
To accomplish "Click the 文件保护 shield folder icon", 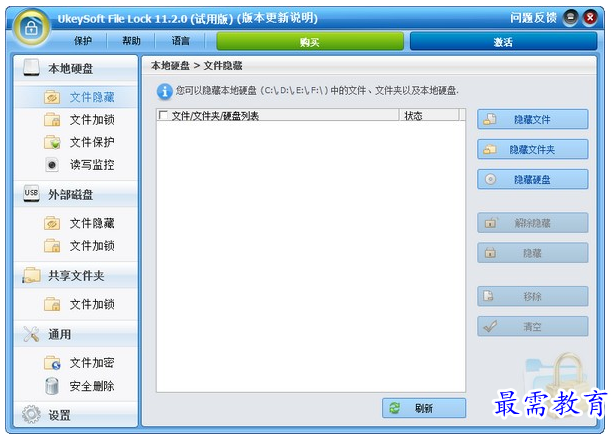I will coord(52,142).
